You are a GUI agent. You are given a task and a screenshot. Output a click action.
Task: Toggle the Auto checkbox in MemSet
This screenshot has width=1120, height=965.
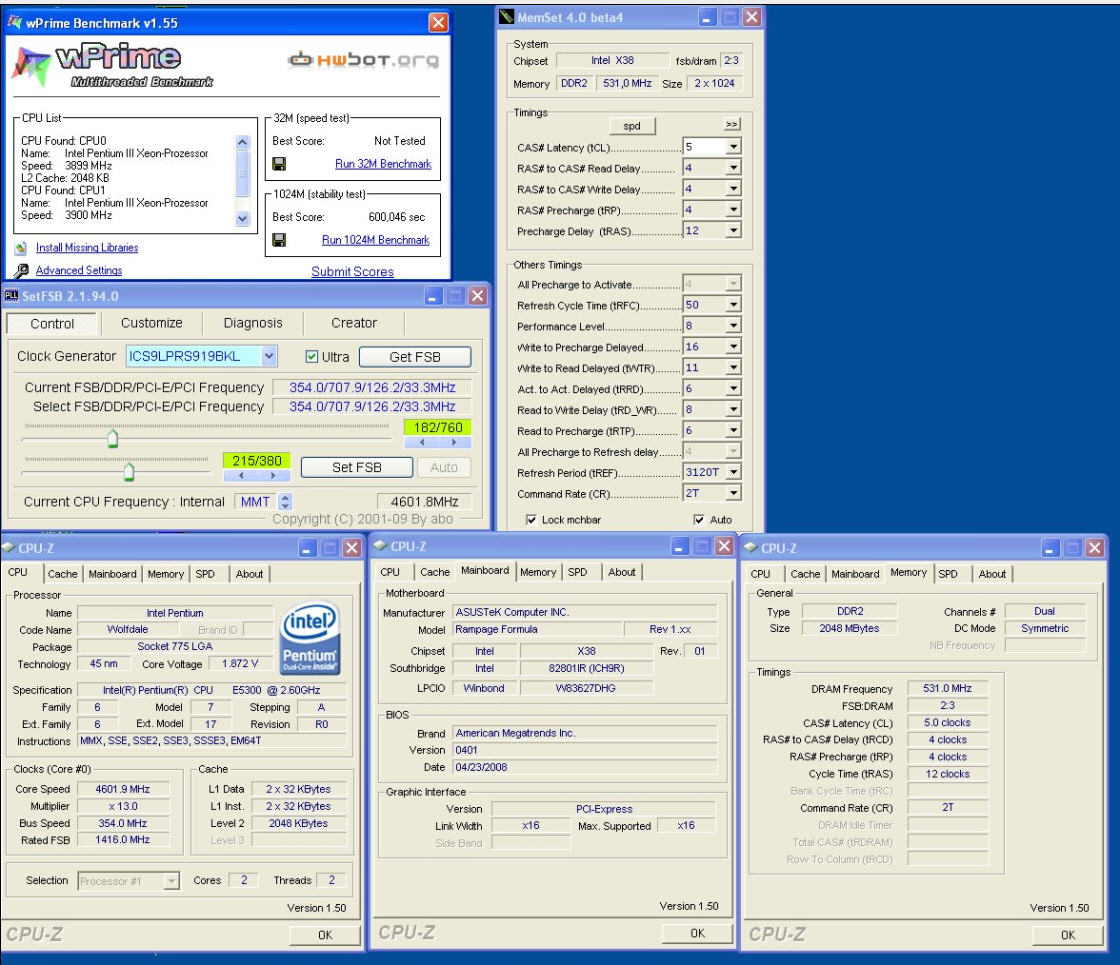click(699, 519)
